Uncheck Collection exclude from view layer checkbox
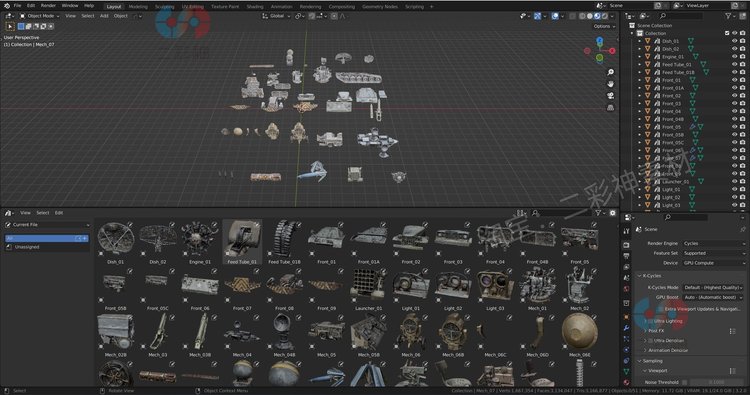Image resolution: width=750 pixels, height=395 pixels. 727,33
